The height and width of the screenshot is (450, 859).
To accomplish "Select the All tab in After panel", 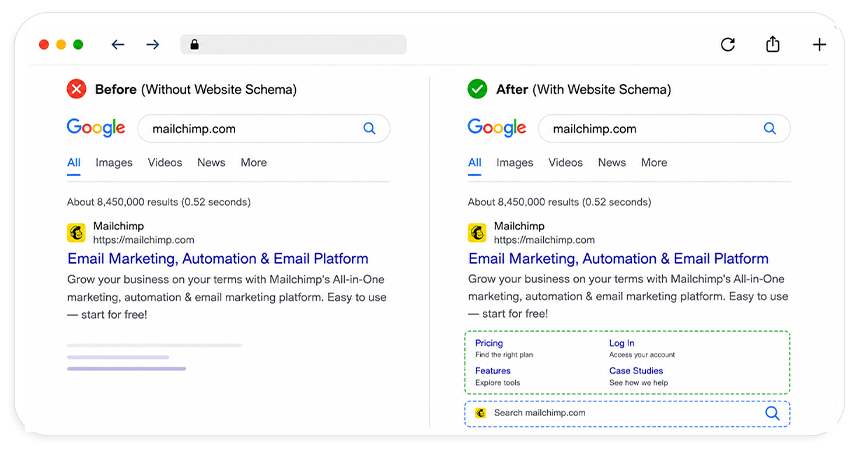I will (x=474, y=163).
